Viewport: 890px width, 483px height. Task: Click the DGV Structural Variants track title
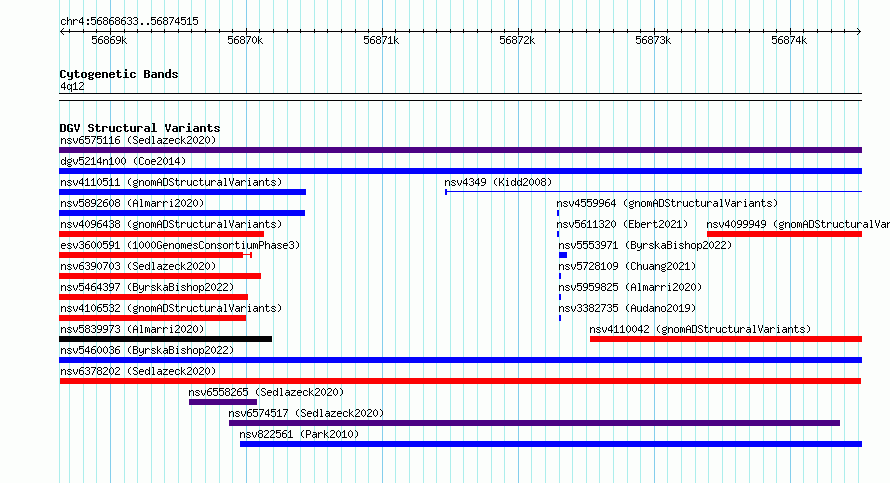point(140,128)
